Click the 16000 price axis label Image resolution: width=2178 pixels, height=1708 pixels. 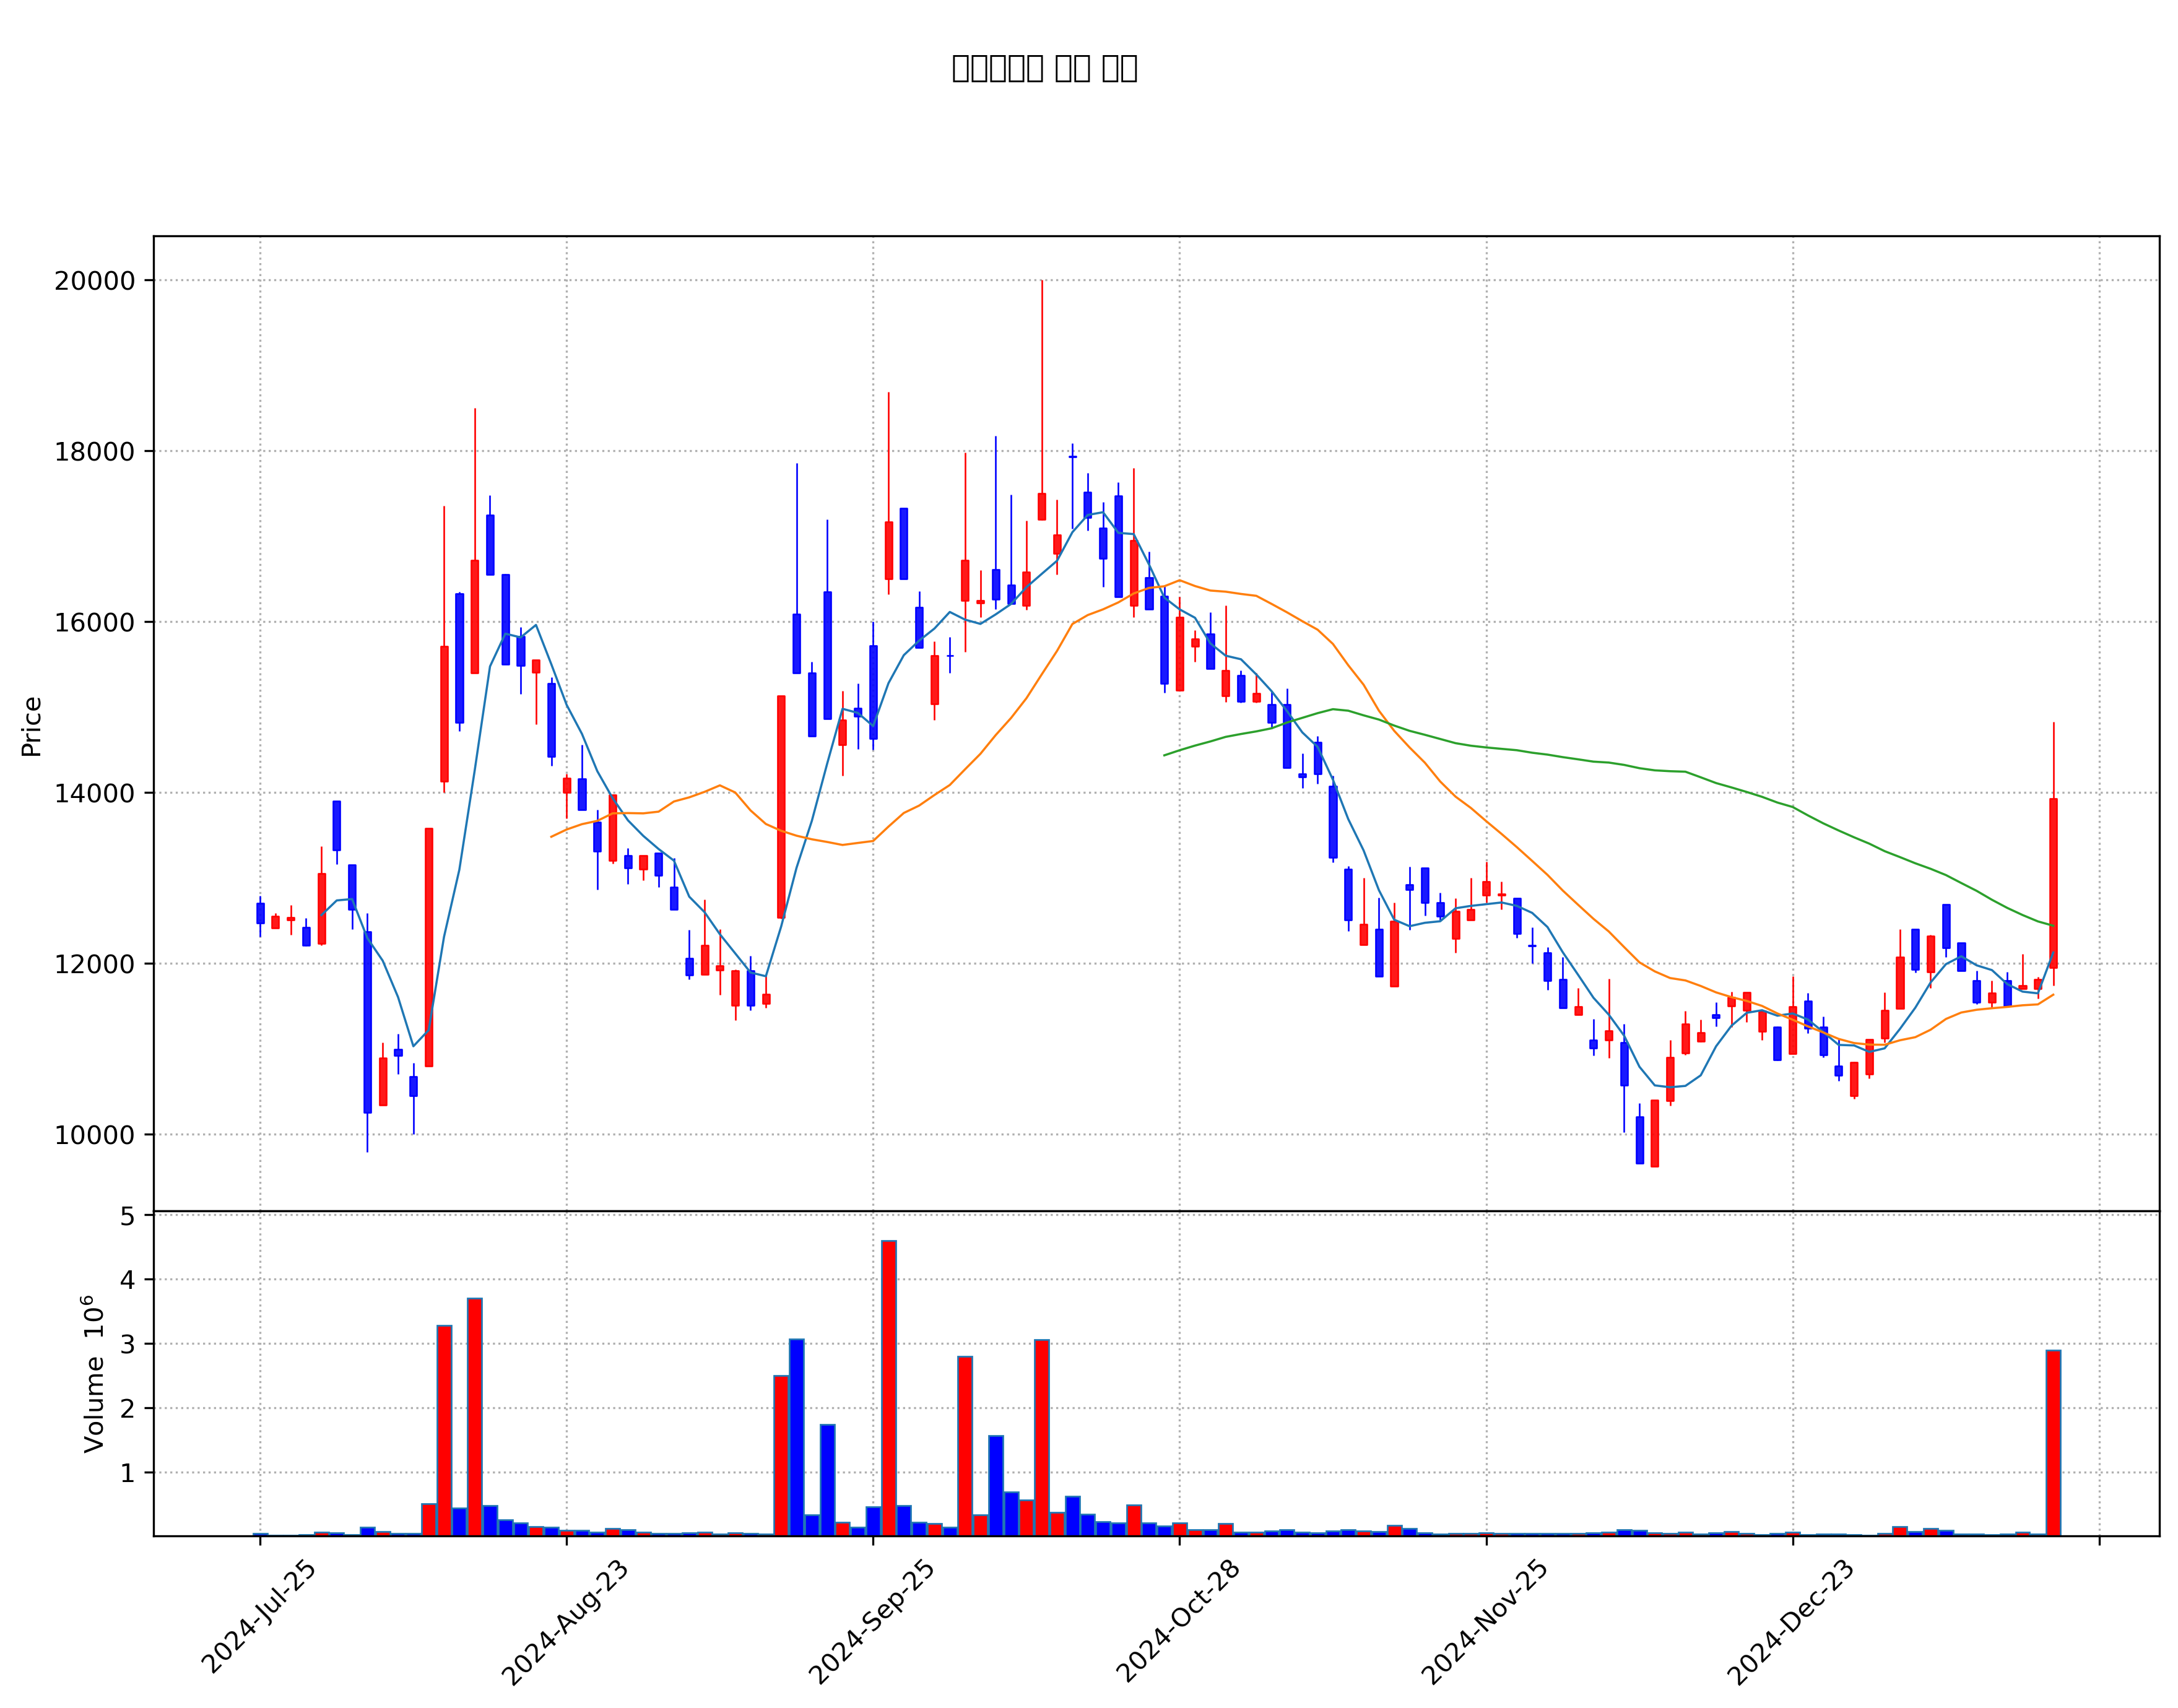tap(95, 623)
